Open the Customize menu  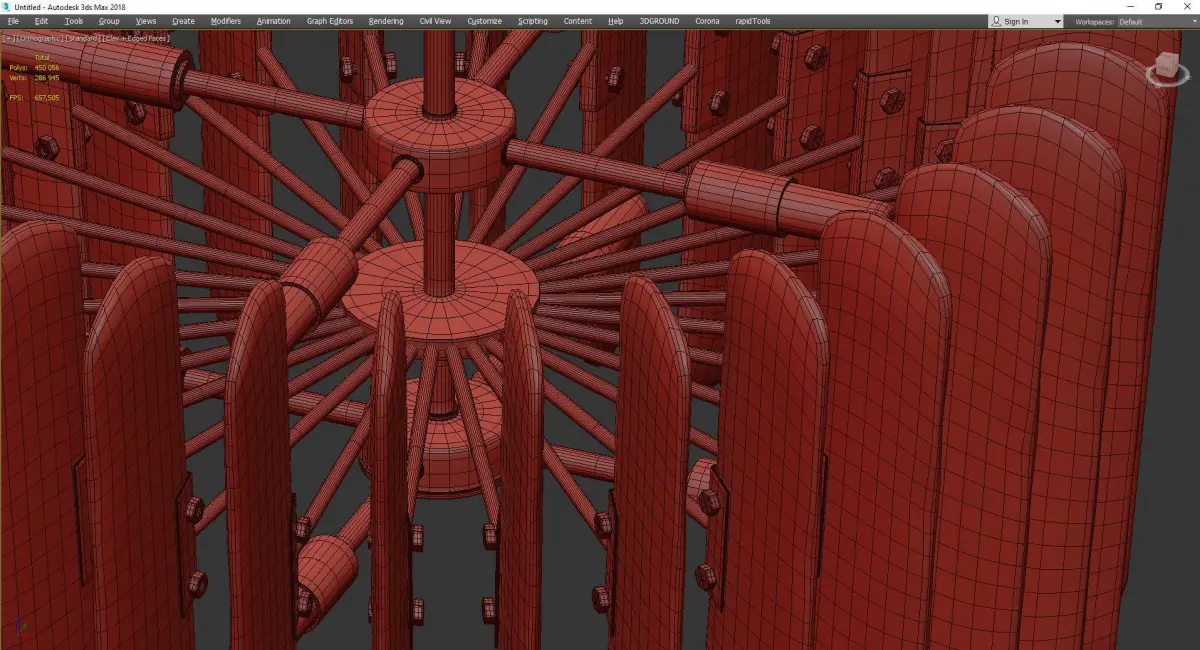click(485, 21)
